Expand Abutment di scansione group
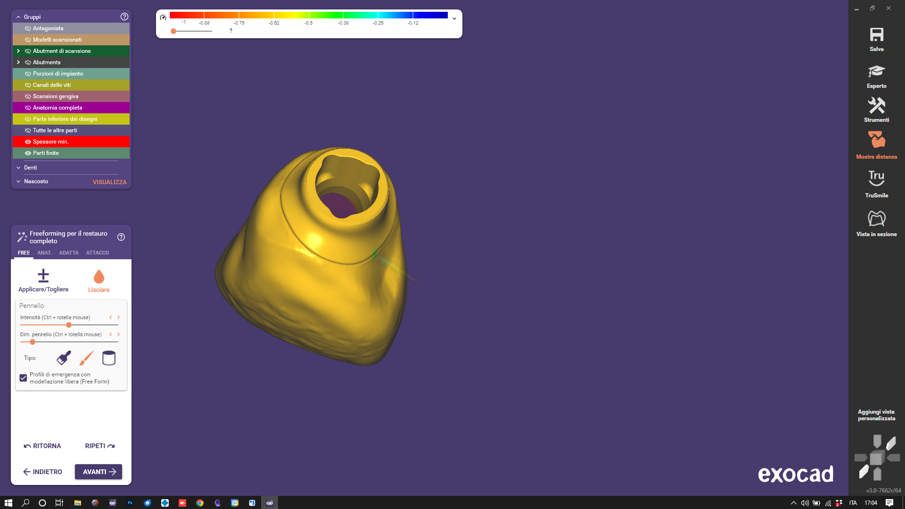905x509 pixels. pyautogui.click(x=18, y=51)
